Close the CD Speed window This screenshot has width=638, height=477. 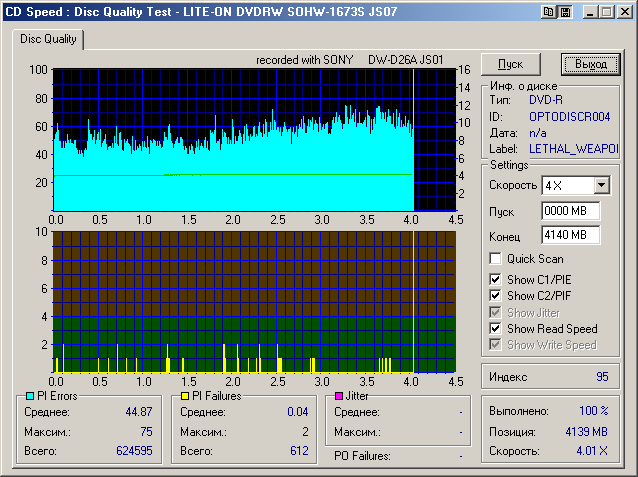point(625,12)
